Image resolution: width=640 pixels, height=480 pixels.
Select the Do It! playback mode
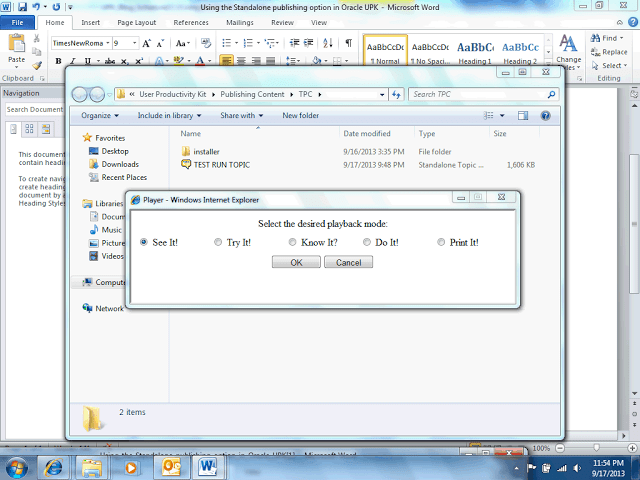point(367,242)
